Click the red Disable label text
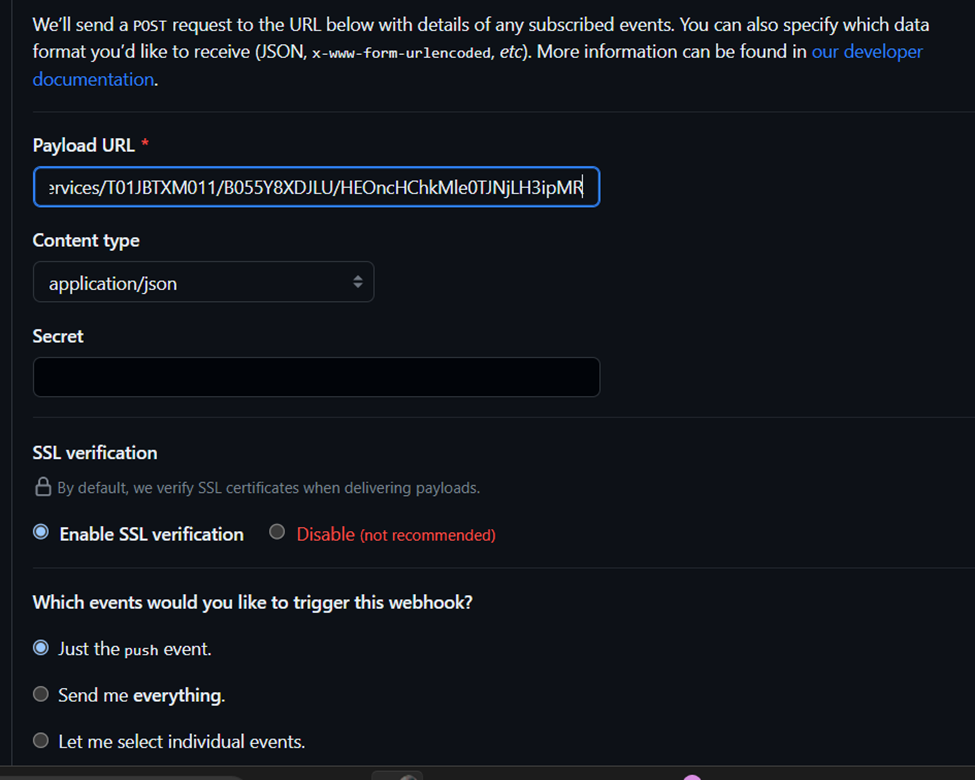Viewport: 975px width, 780px height. [x=325, y=534]
